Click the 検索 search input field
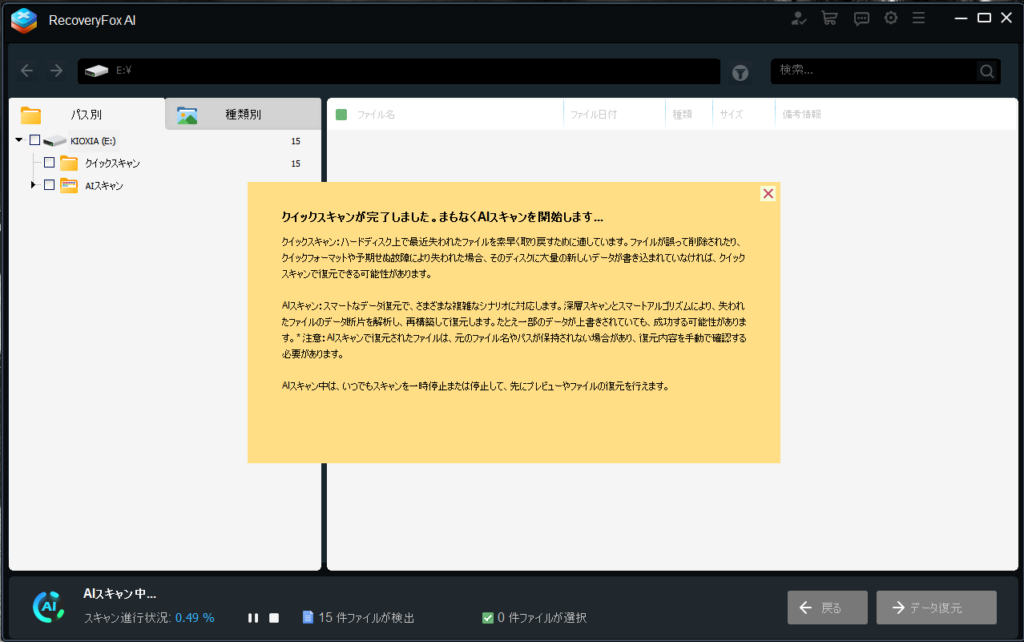This screenshot has width=1024, height=642. (872, 71)
